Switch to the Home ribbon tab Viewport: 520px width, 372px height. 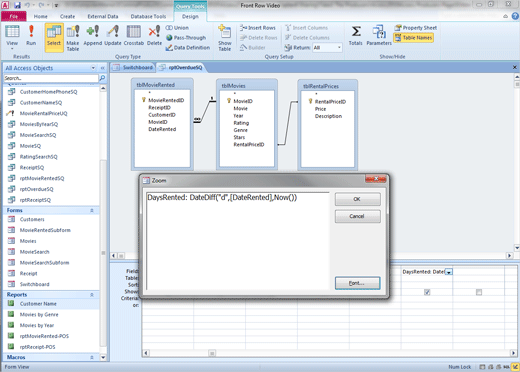pyautogui.click(x=41, y=16)
